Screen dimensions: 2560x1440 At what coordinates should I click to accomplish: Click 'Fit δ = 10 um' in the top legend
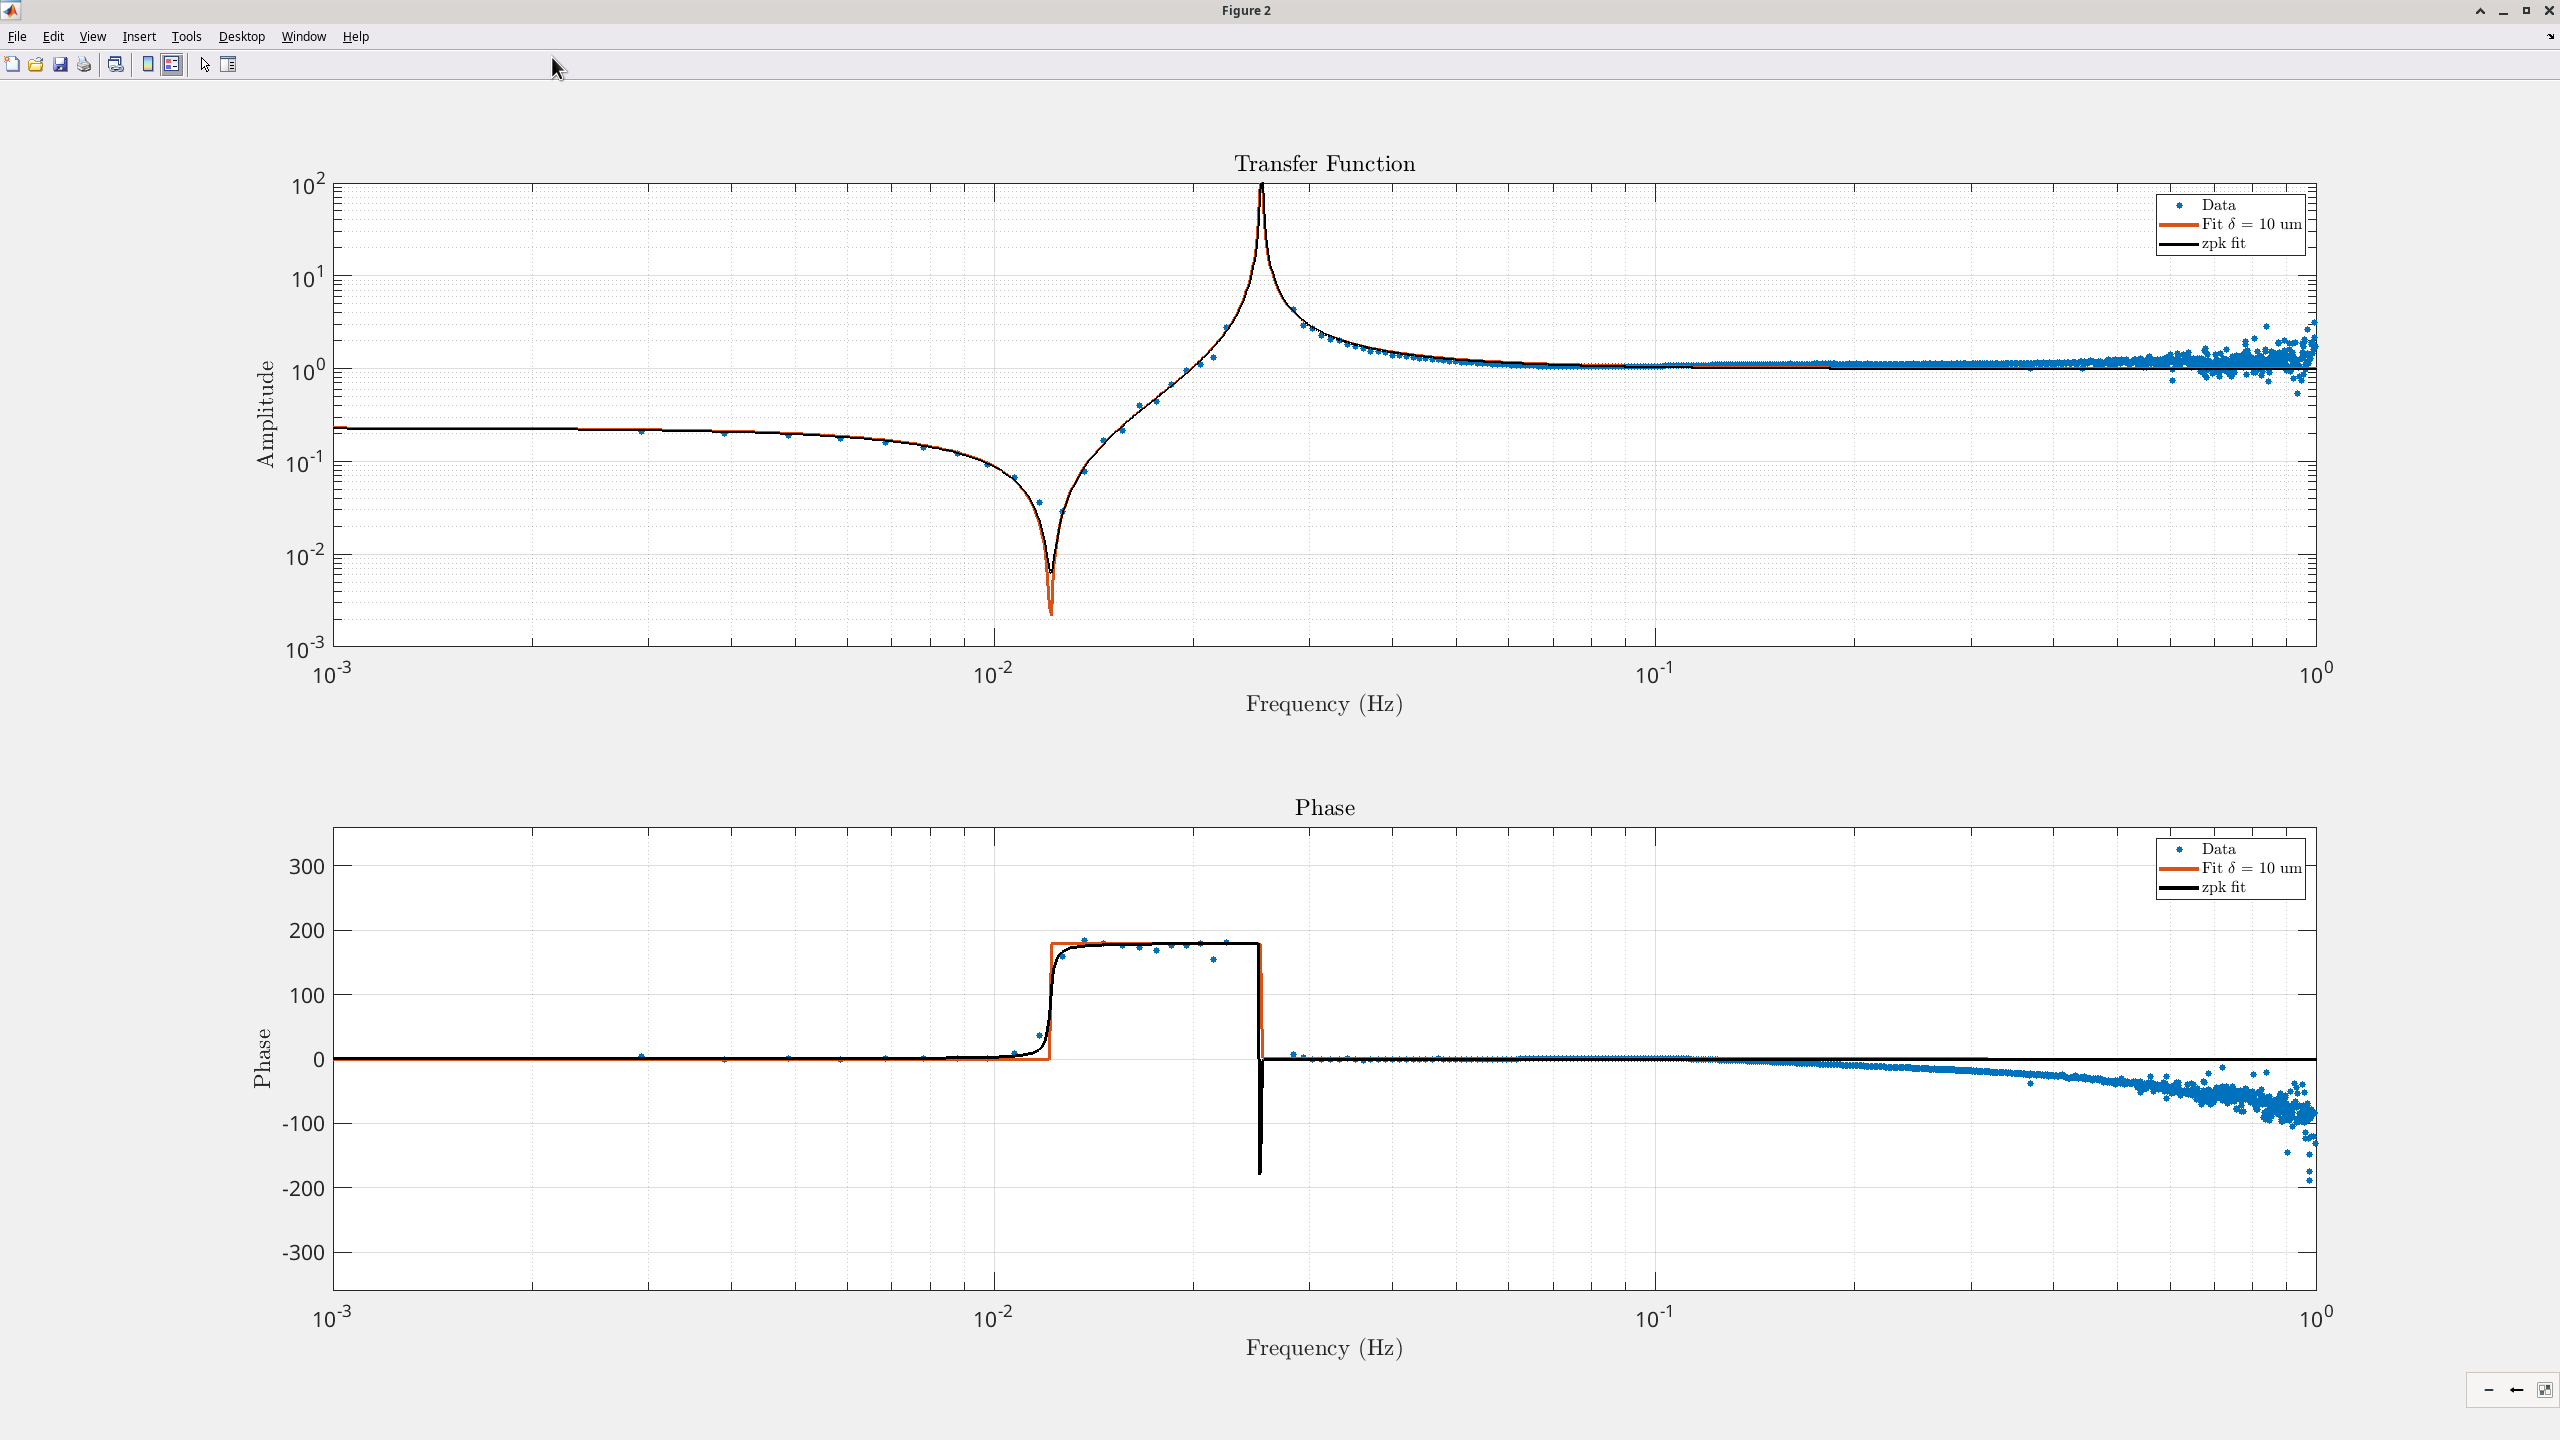tap(2252, 224)
